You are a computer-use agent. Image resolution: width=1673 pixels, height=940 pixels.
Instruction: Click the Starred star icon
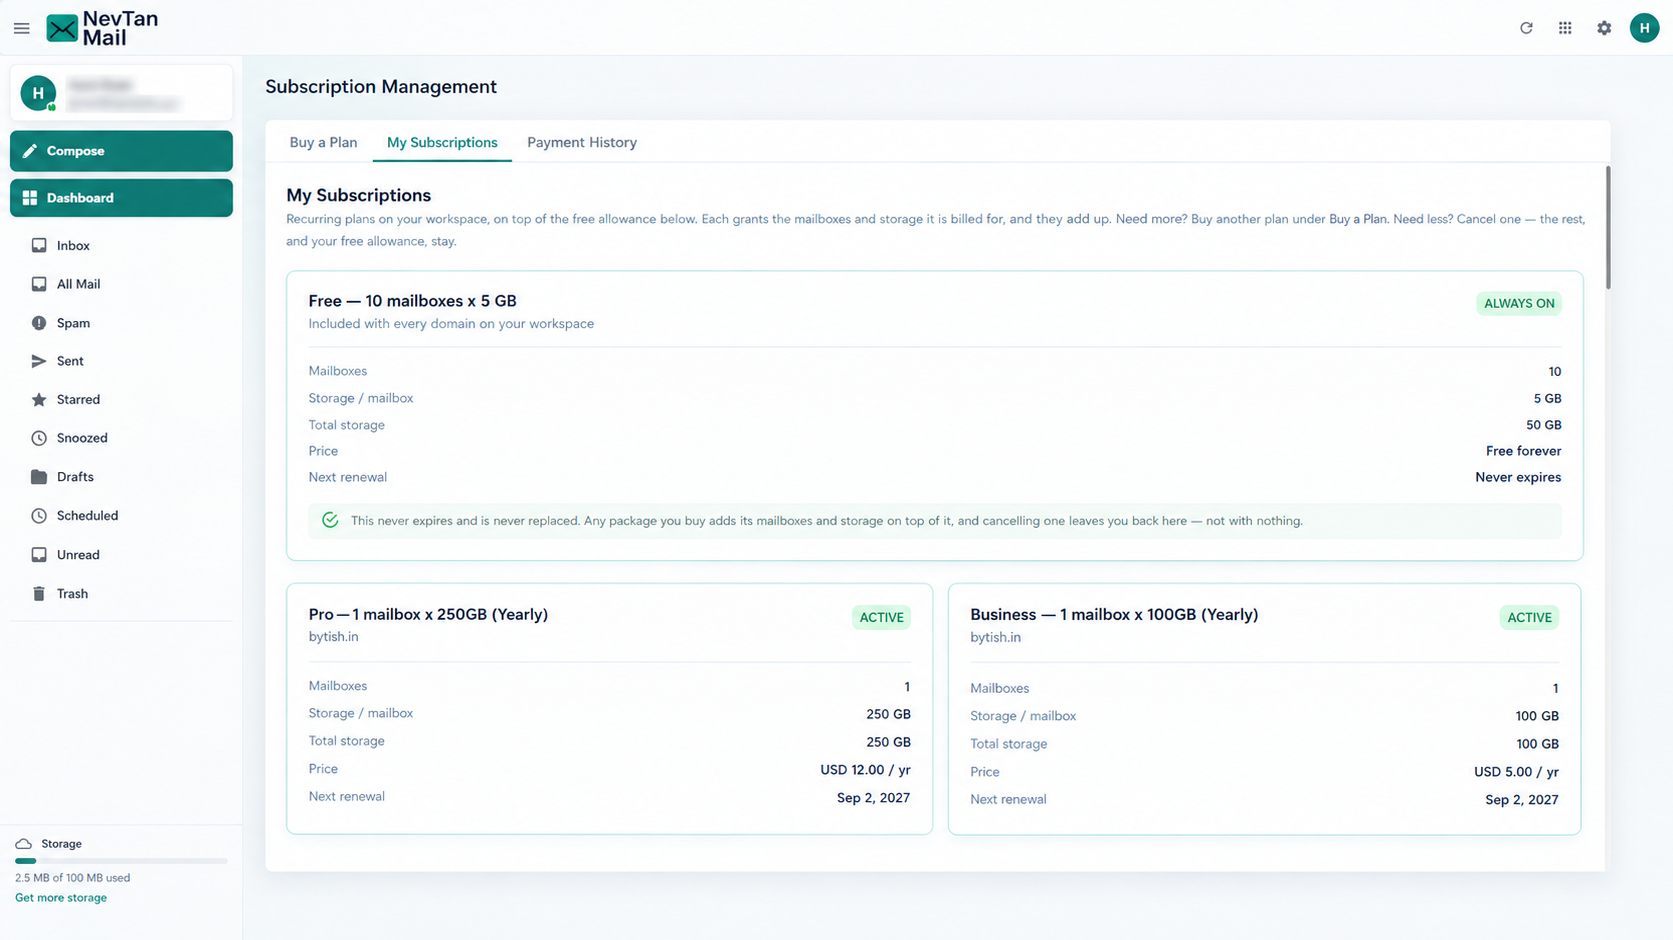[39, 400]
